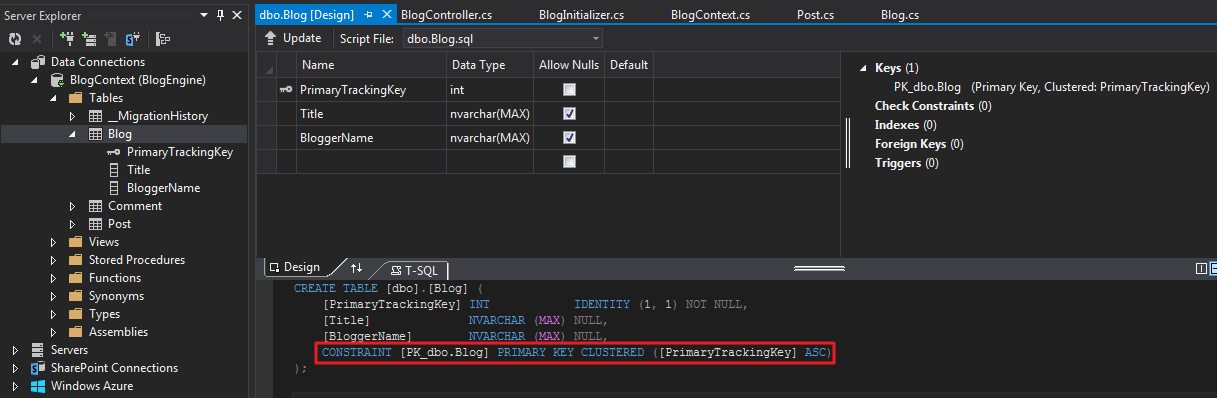Toggle Allow Nulls for BloggerName column
This screenshot has width=1217, height=398.
(x=569, y=138)
